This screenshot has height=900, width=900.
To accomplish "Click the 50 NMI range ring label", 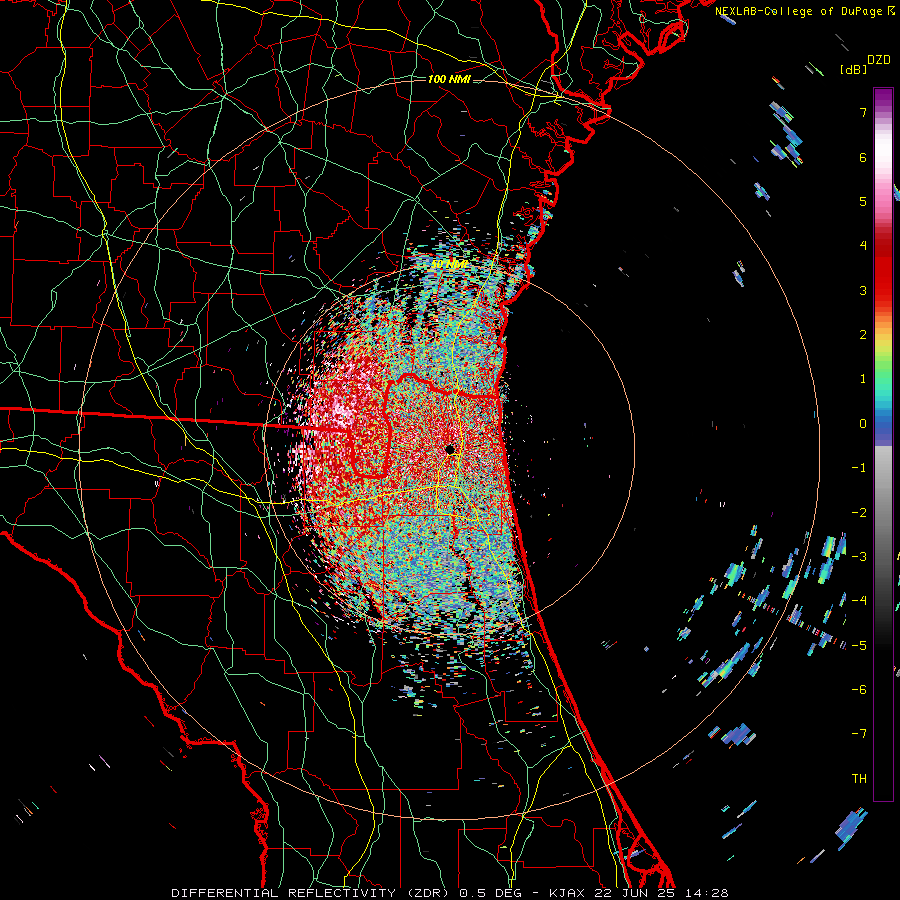I will tap(449, 264).
